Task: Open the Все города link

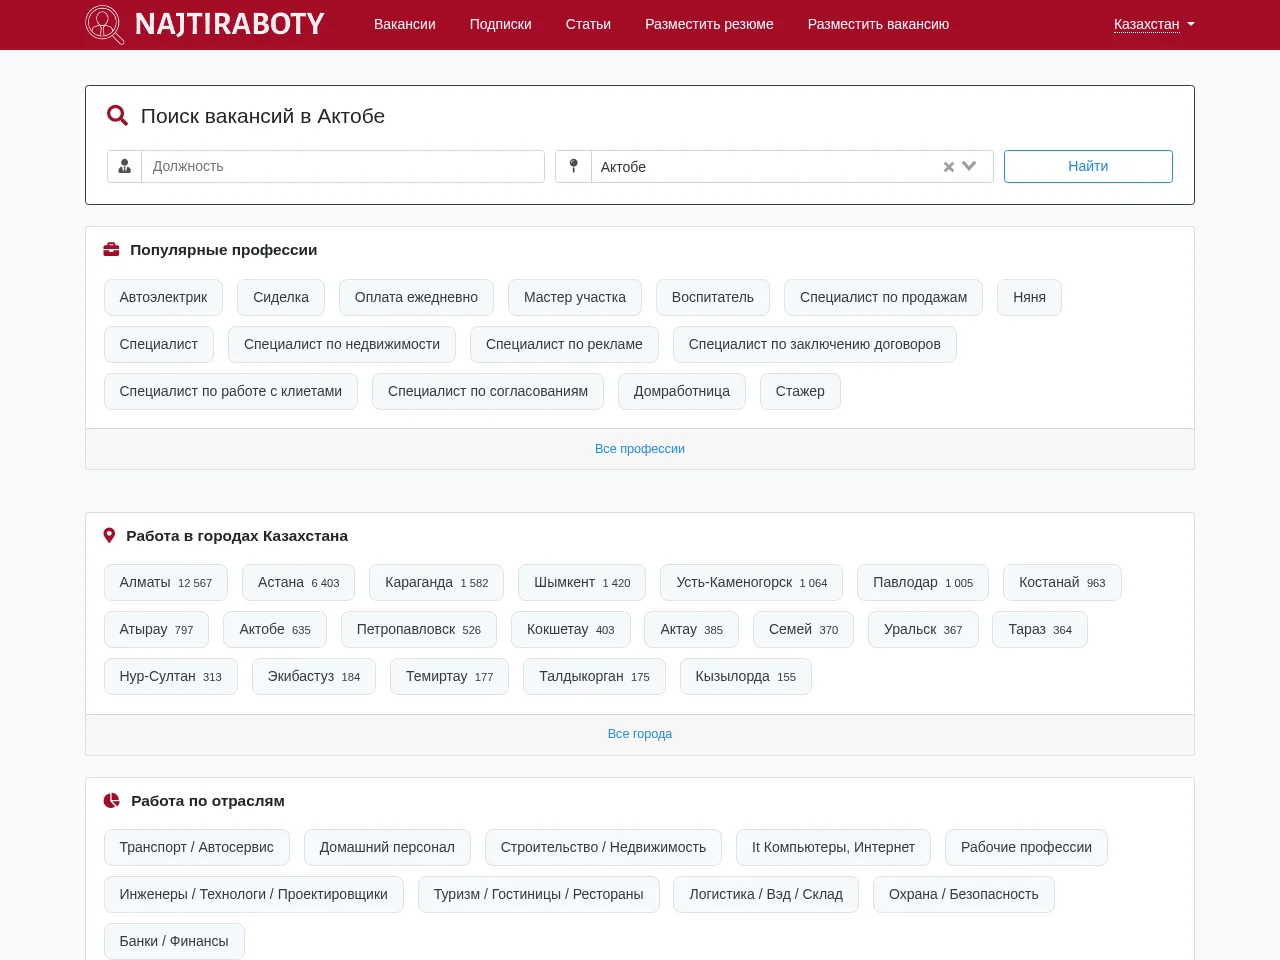Action: pos(640,734)
